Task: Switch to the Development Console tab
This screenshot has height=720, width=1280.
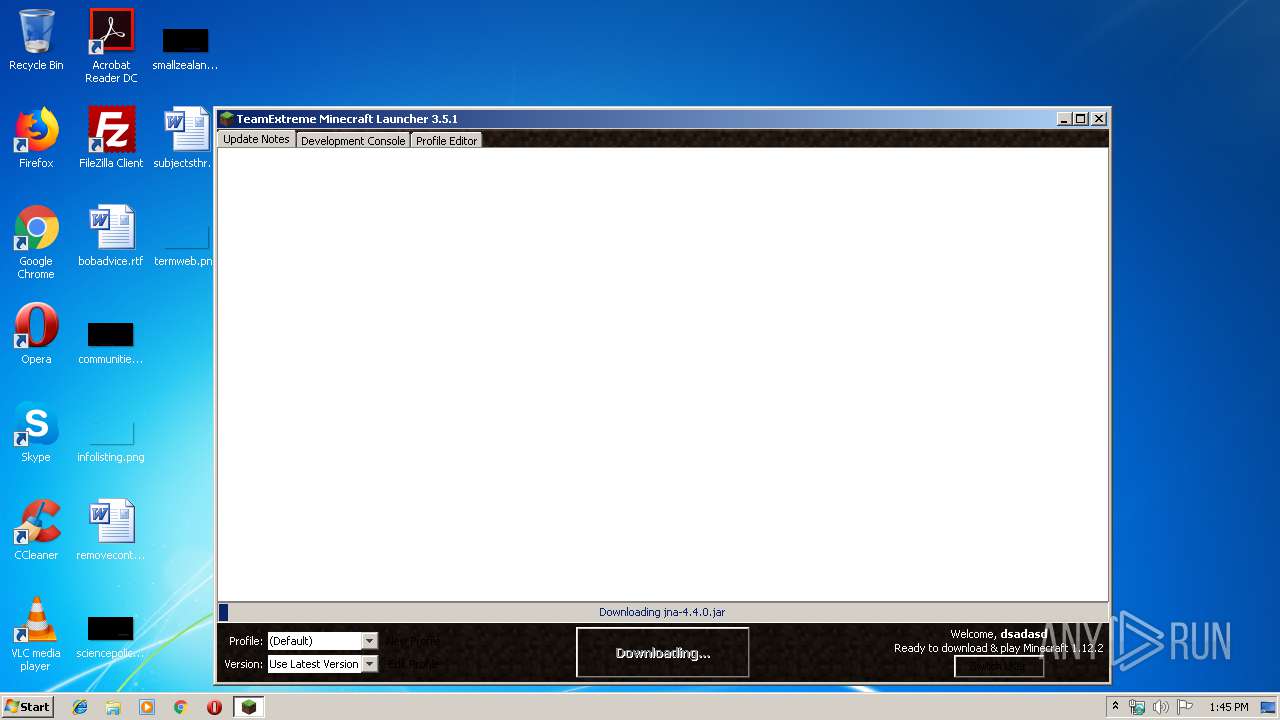Action: (353, 141)
